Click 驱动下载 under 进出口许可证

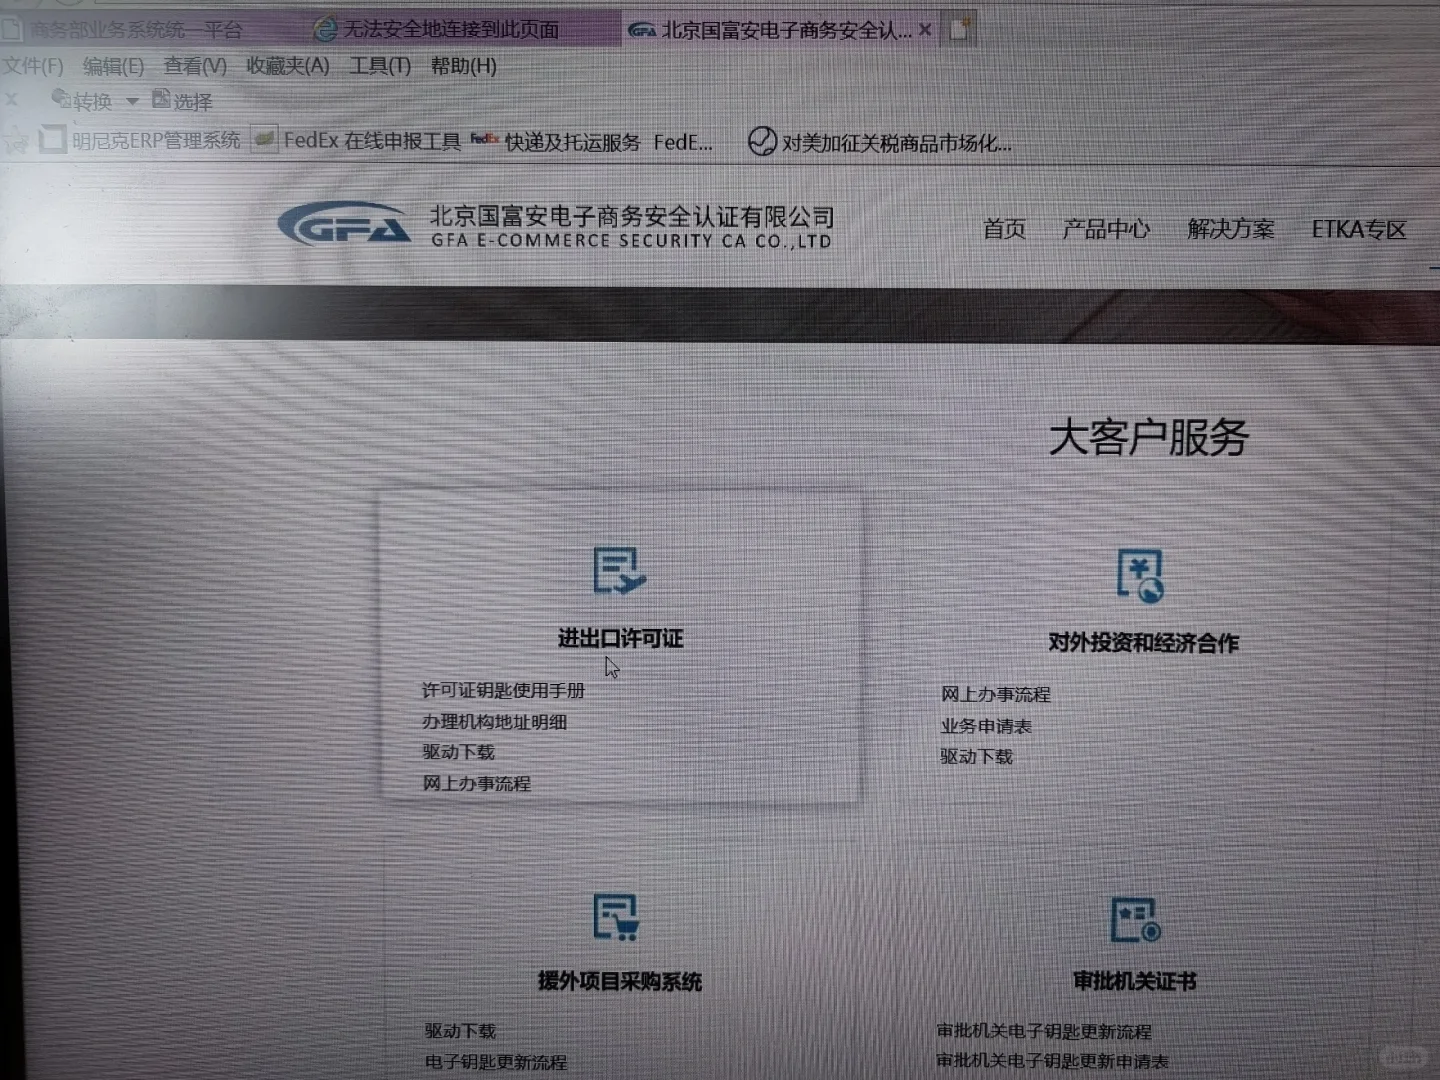[457, 752]
